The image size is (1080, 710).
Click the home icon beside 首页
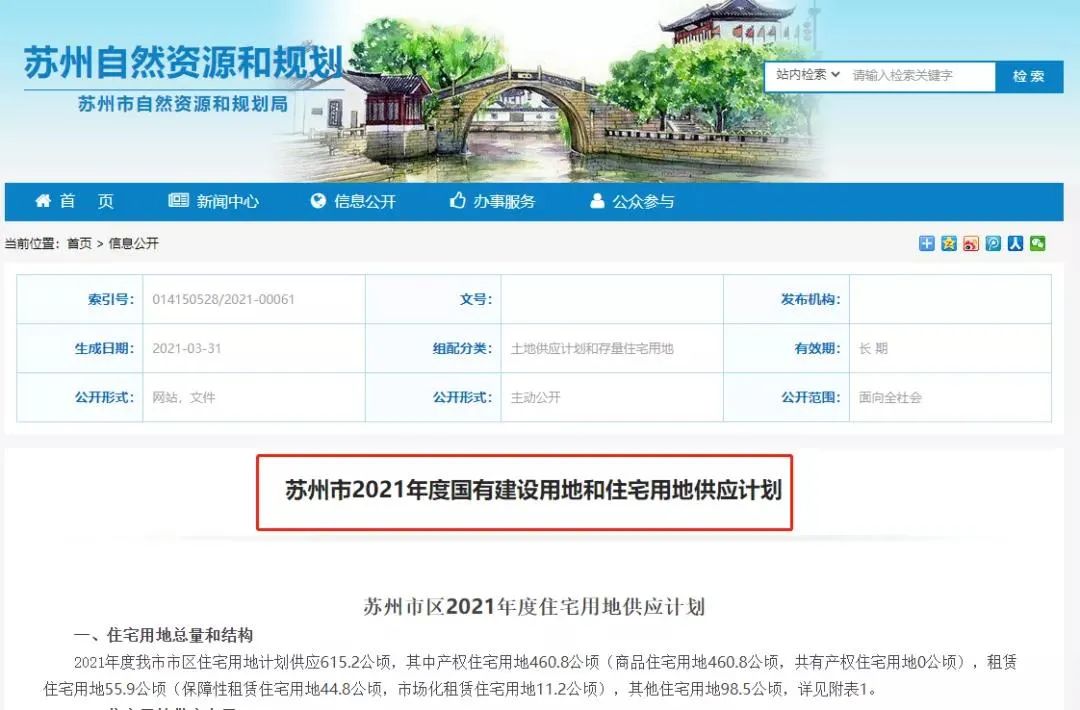point(43,200)
